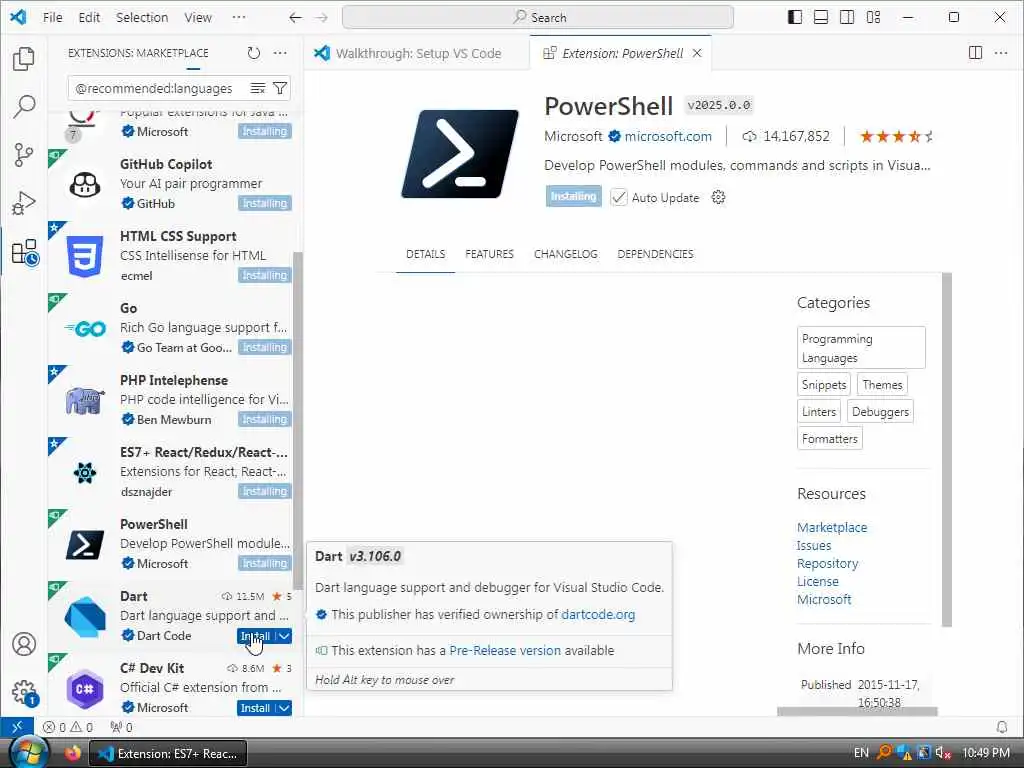Viewport: 1024px width, 768px height.
Task: Go back with the navigation arrow
Action: click(295, 18)
